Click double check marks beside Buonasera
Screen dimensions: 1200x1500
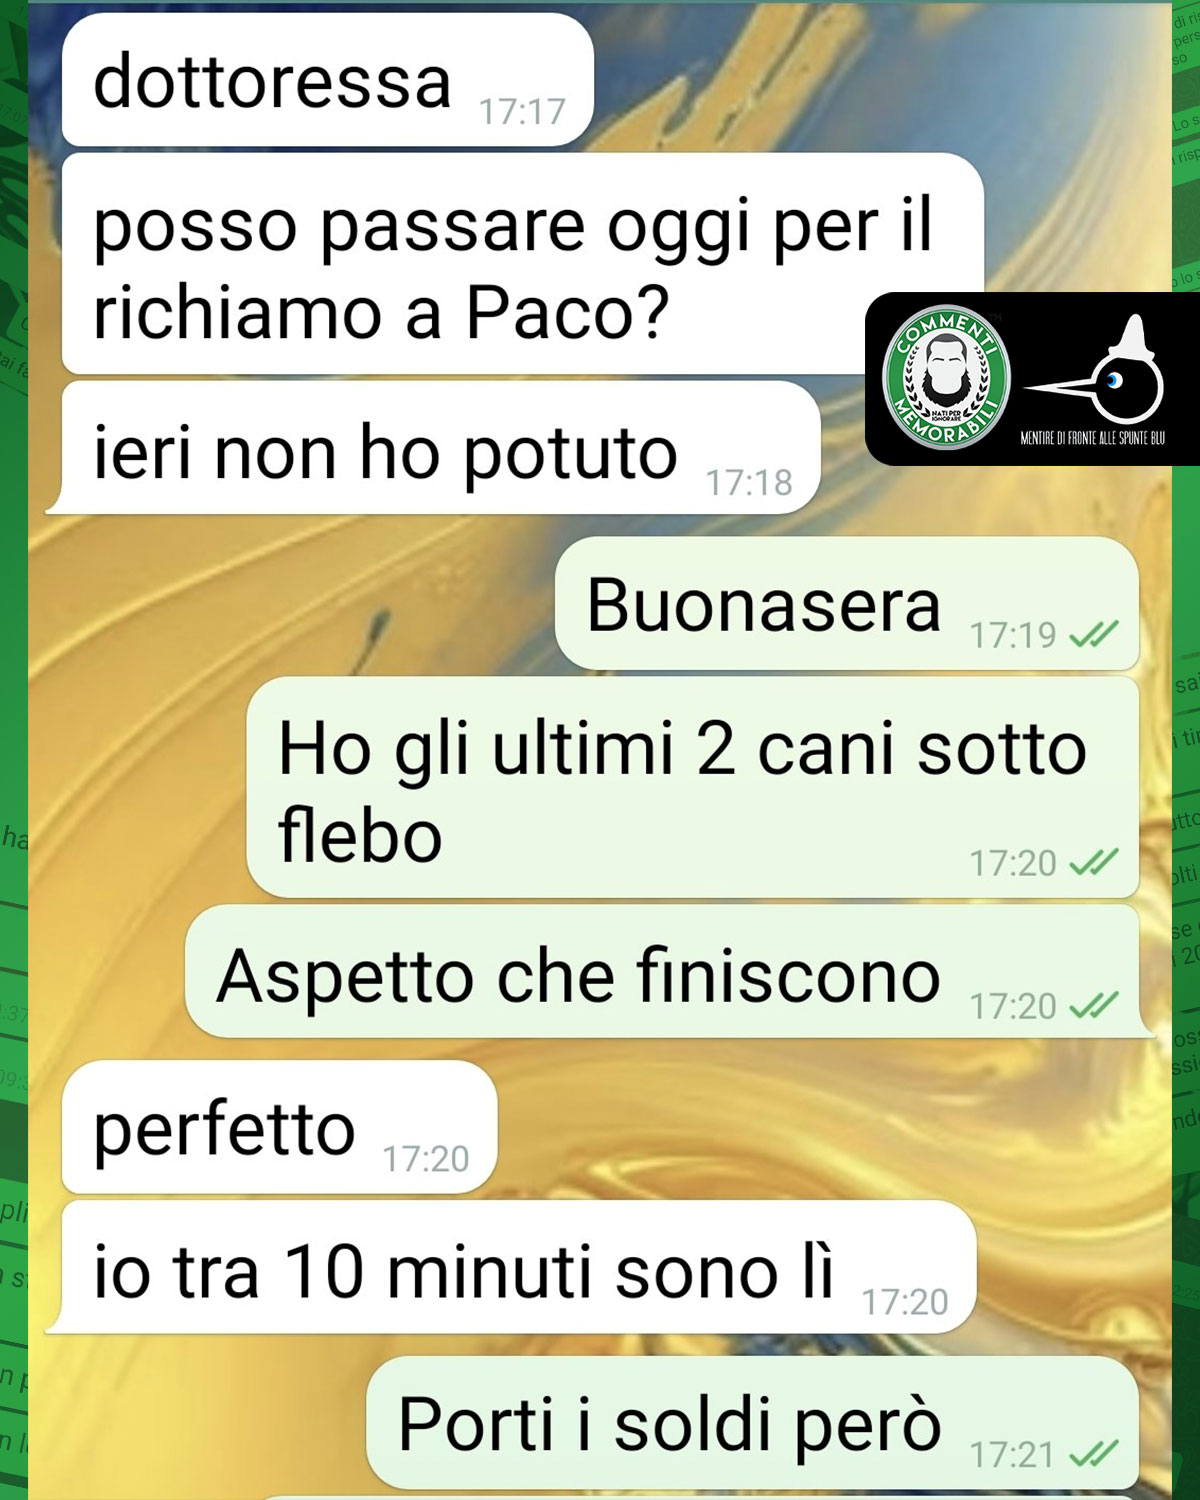coord(1093,634)
